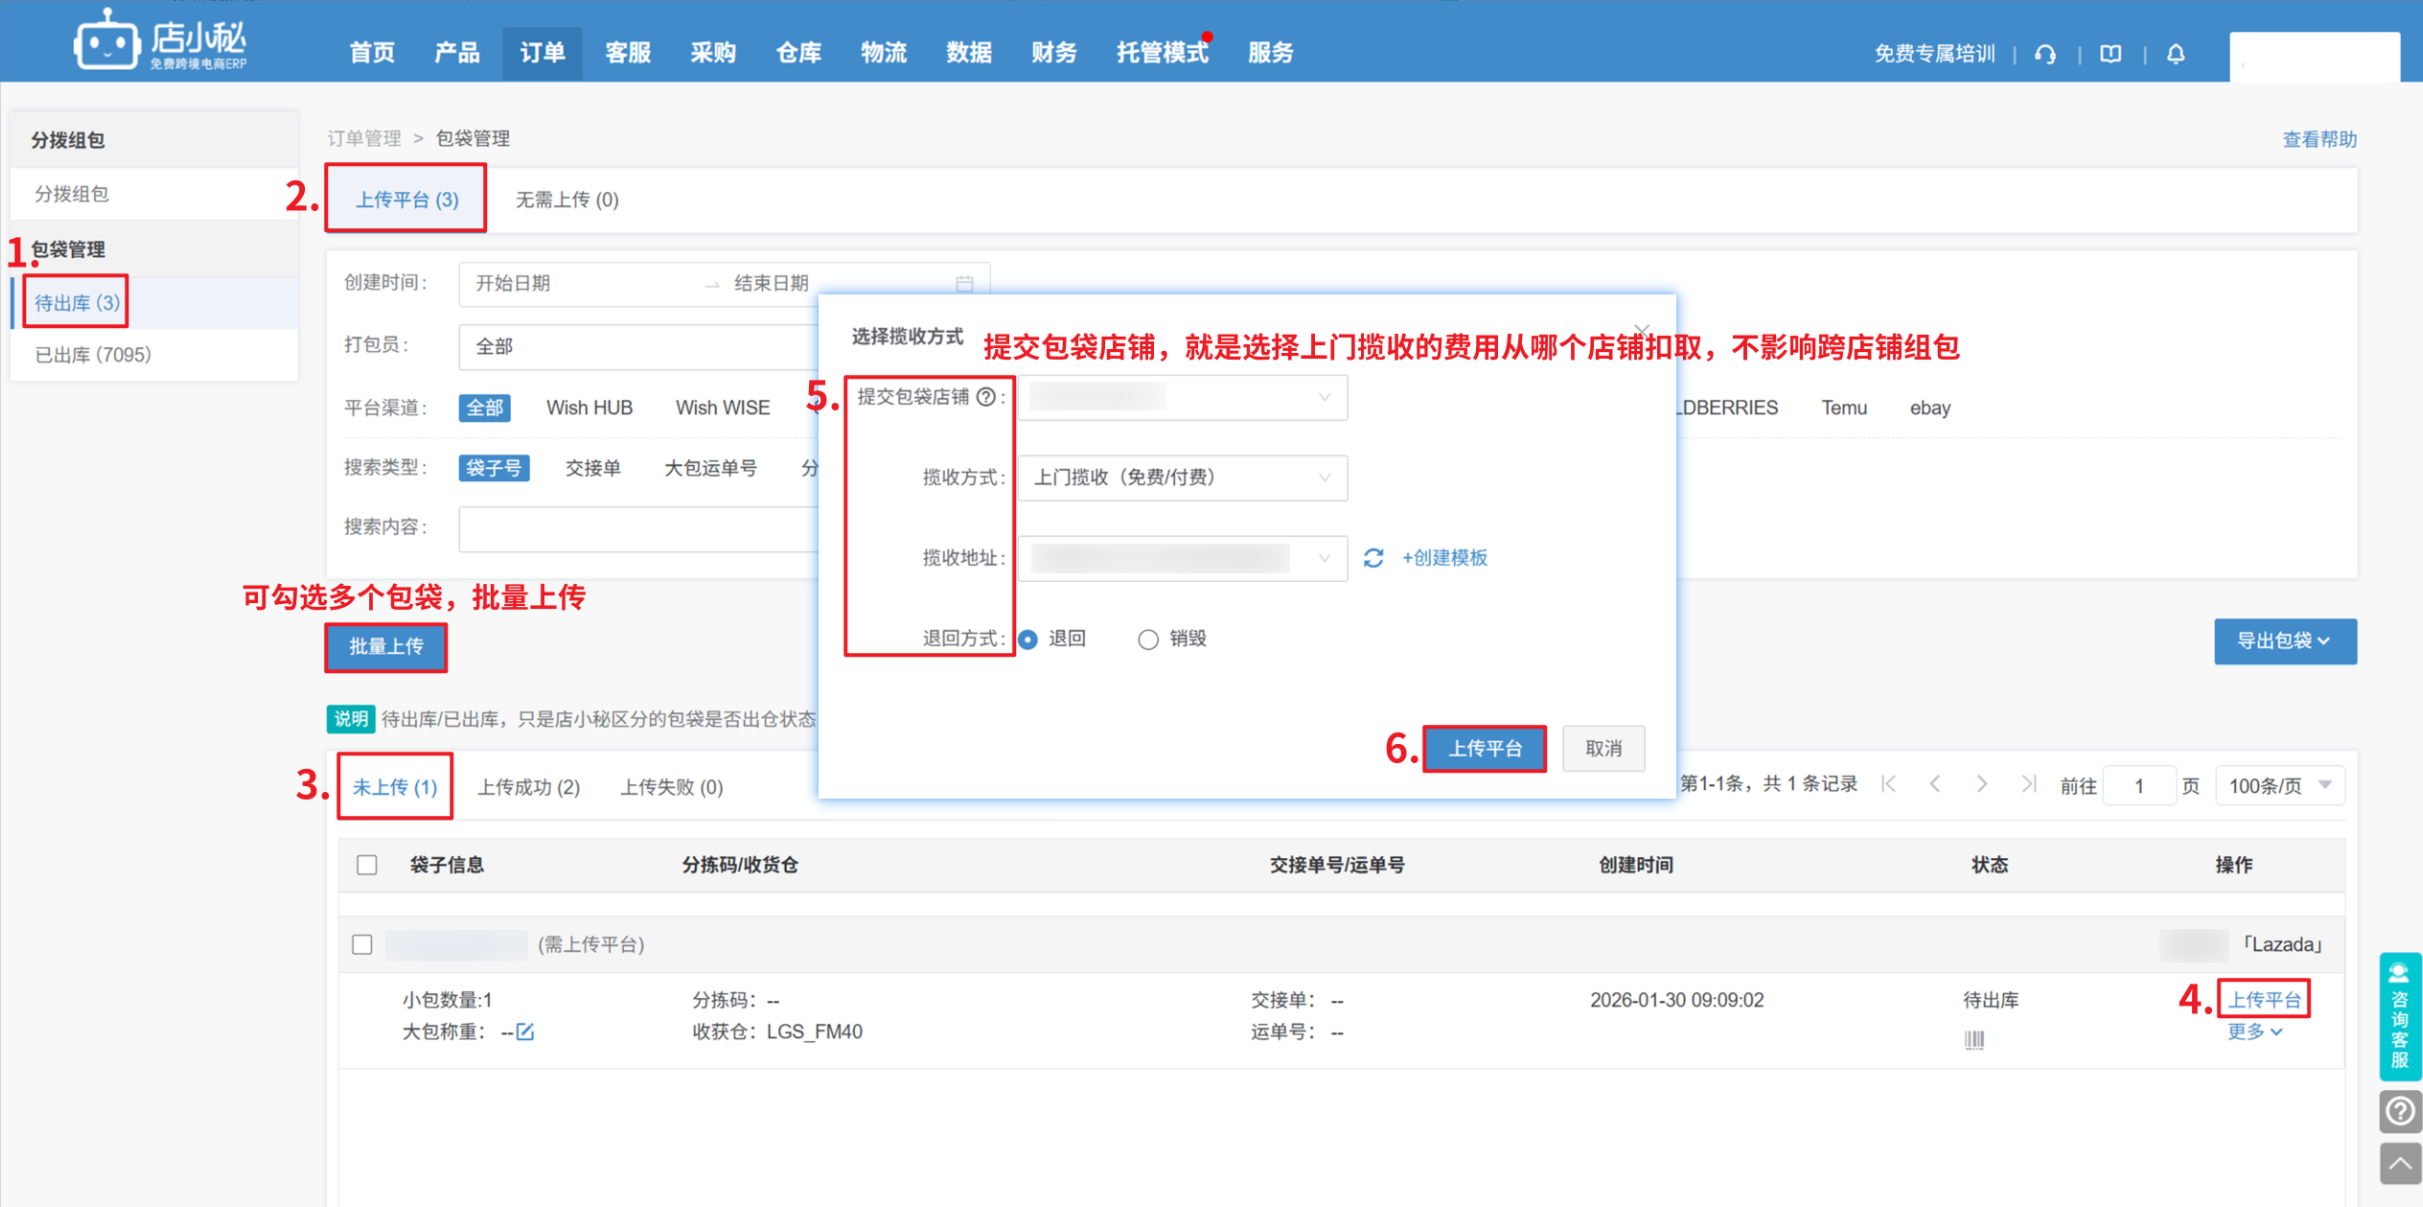The width and height of the screenshot is (2423, 1207).
Task: Click the headset customer support icon
Action: coord(2045,54)
